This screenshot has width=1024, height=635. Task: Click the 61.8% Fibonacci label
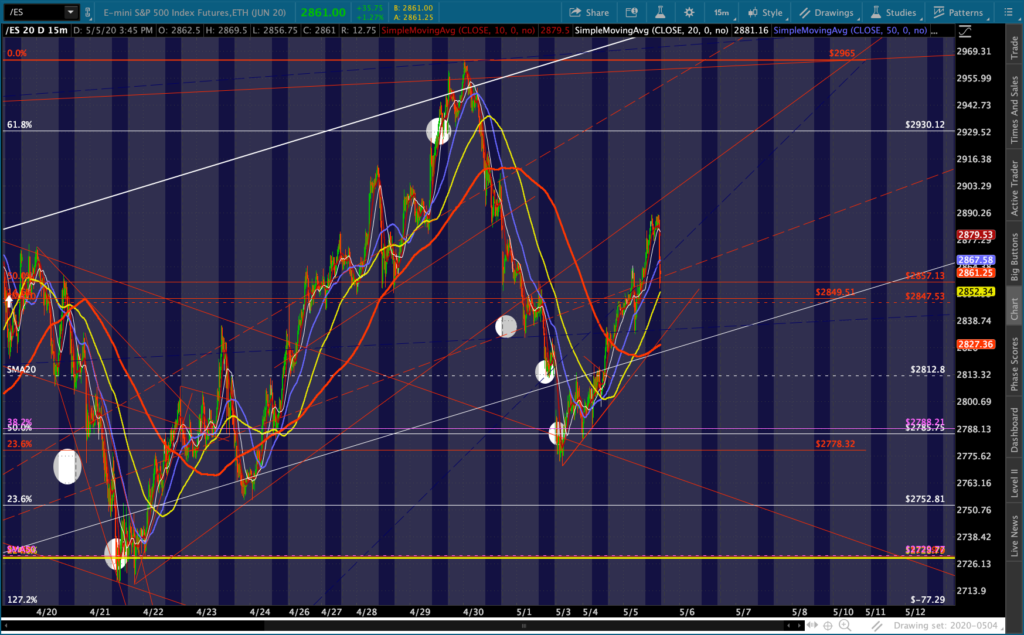pyautogui.click(x=20, y=124)
